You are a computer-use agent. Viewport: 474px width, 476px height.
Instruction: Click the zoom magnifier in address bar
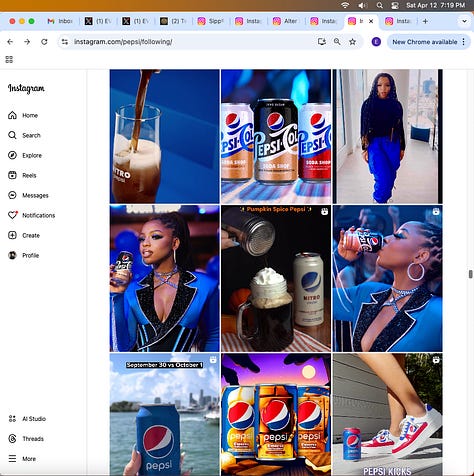tap(337, 42)
